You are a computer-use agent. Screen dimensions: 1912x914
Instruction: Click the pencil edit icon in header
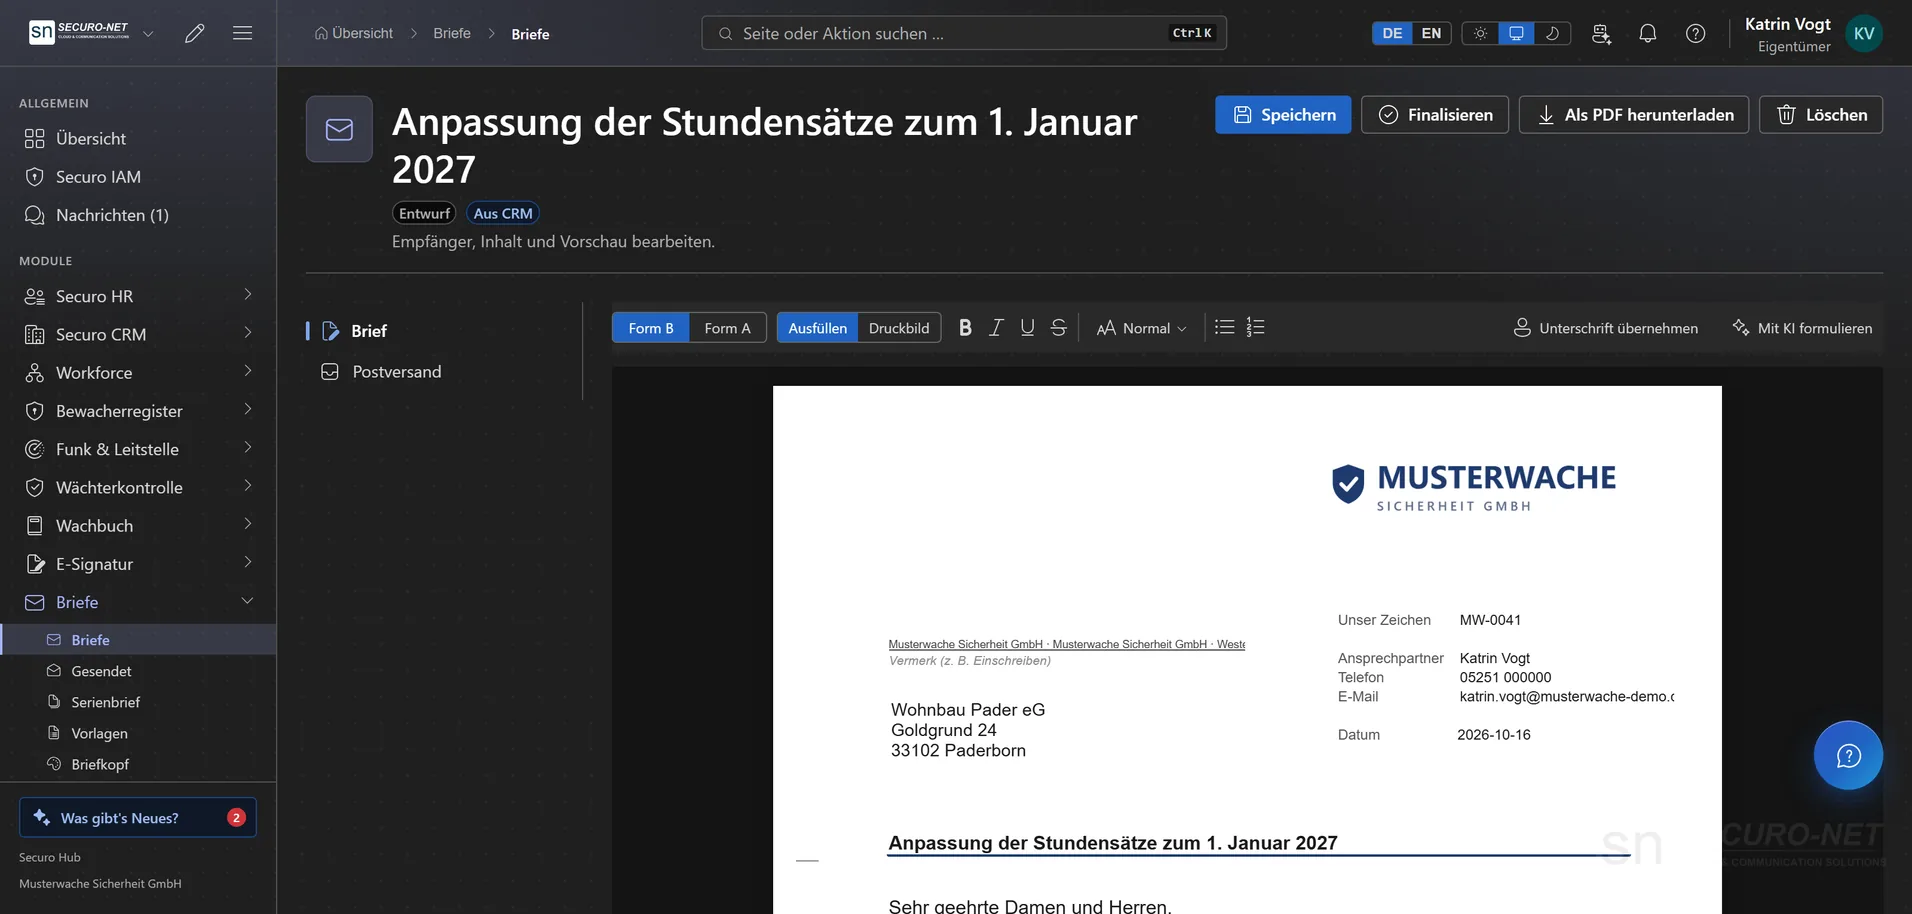tap(195, 33)
